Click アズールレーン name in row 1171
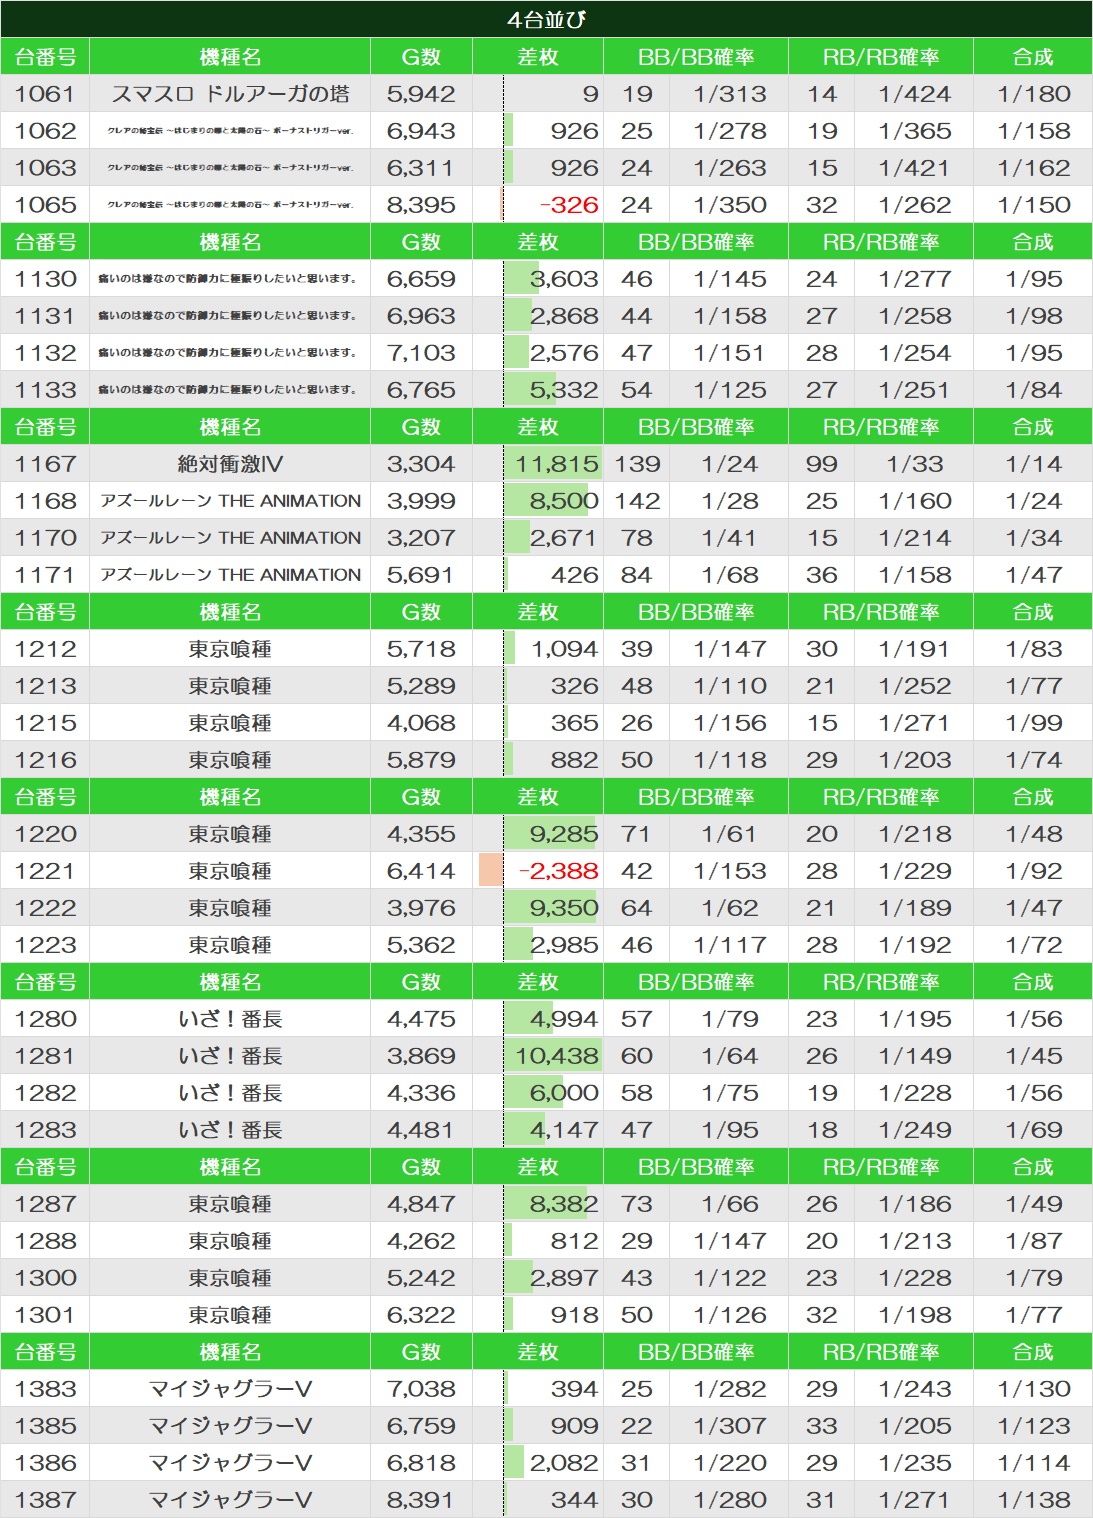The width and height of the screenshot is (1093, 1518). click(230, 575)
